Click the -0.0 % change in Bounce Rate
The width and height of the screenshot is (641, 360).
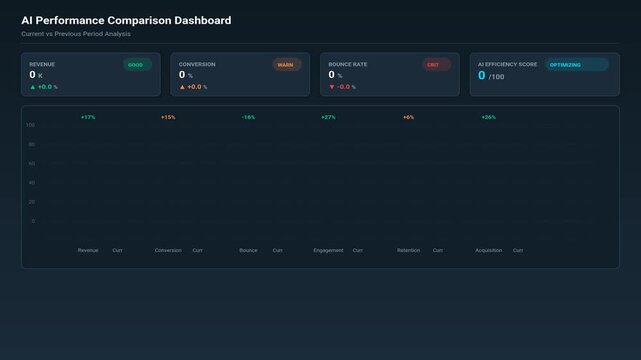coord(347,87)
